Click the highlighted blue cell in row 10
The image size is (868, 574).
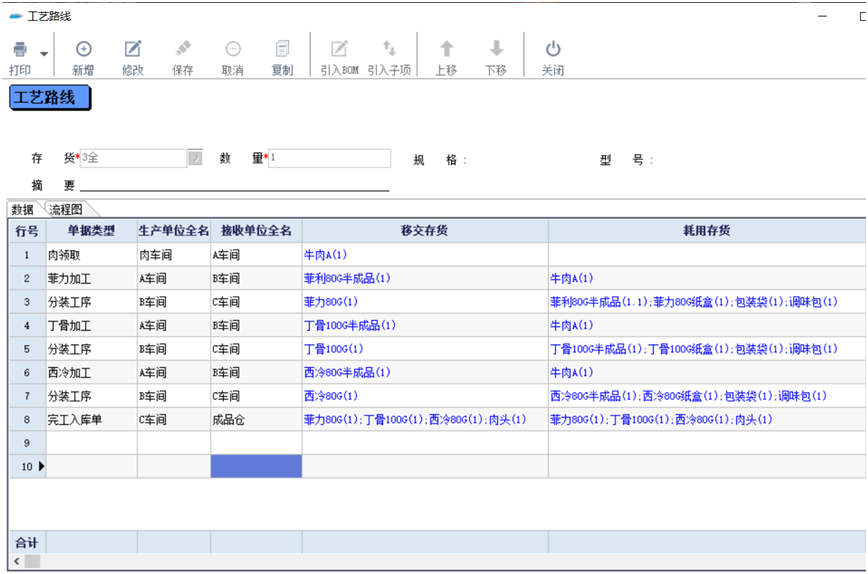(256, 467)
